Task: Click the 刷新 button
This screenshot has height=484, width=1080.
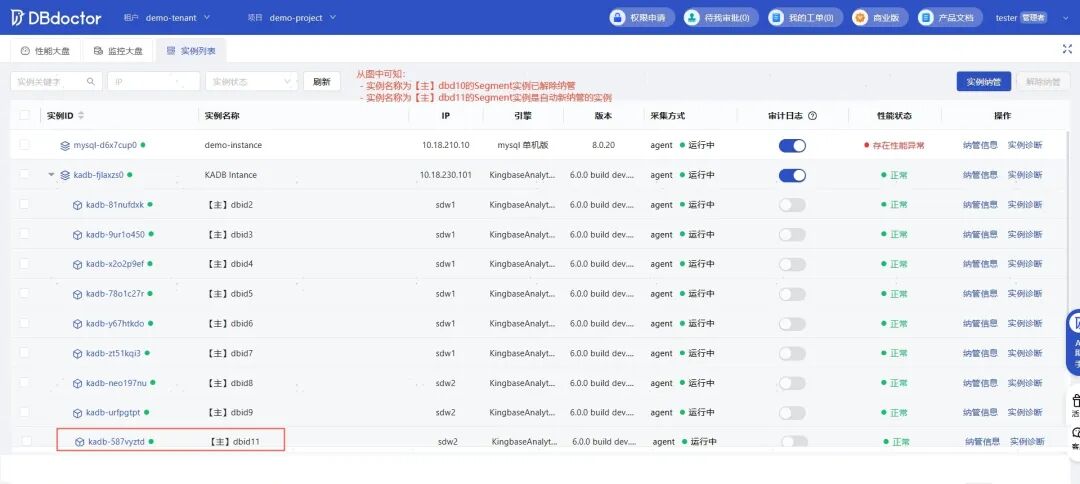Action: (x=322, y=81)
